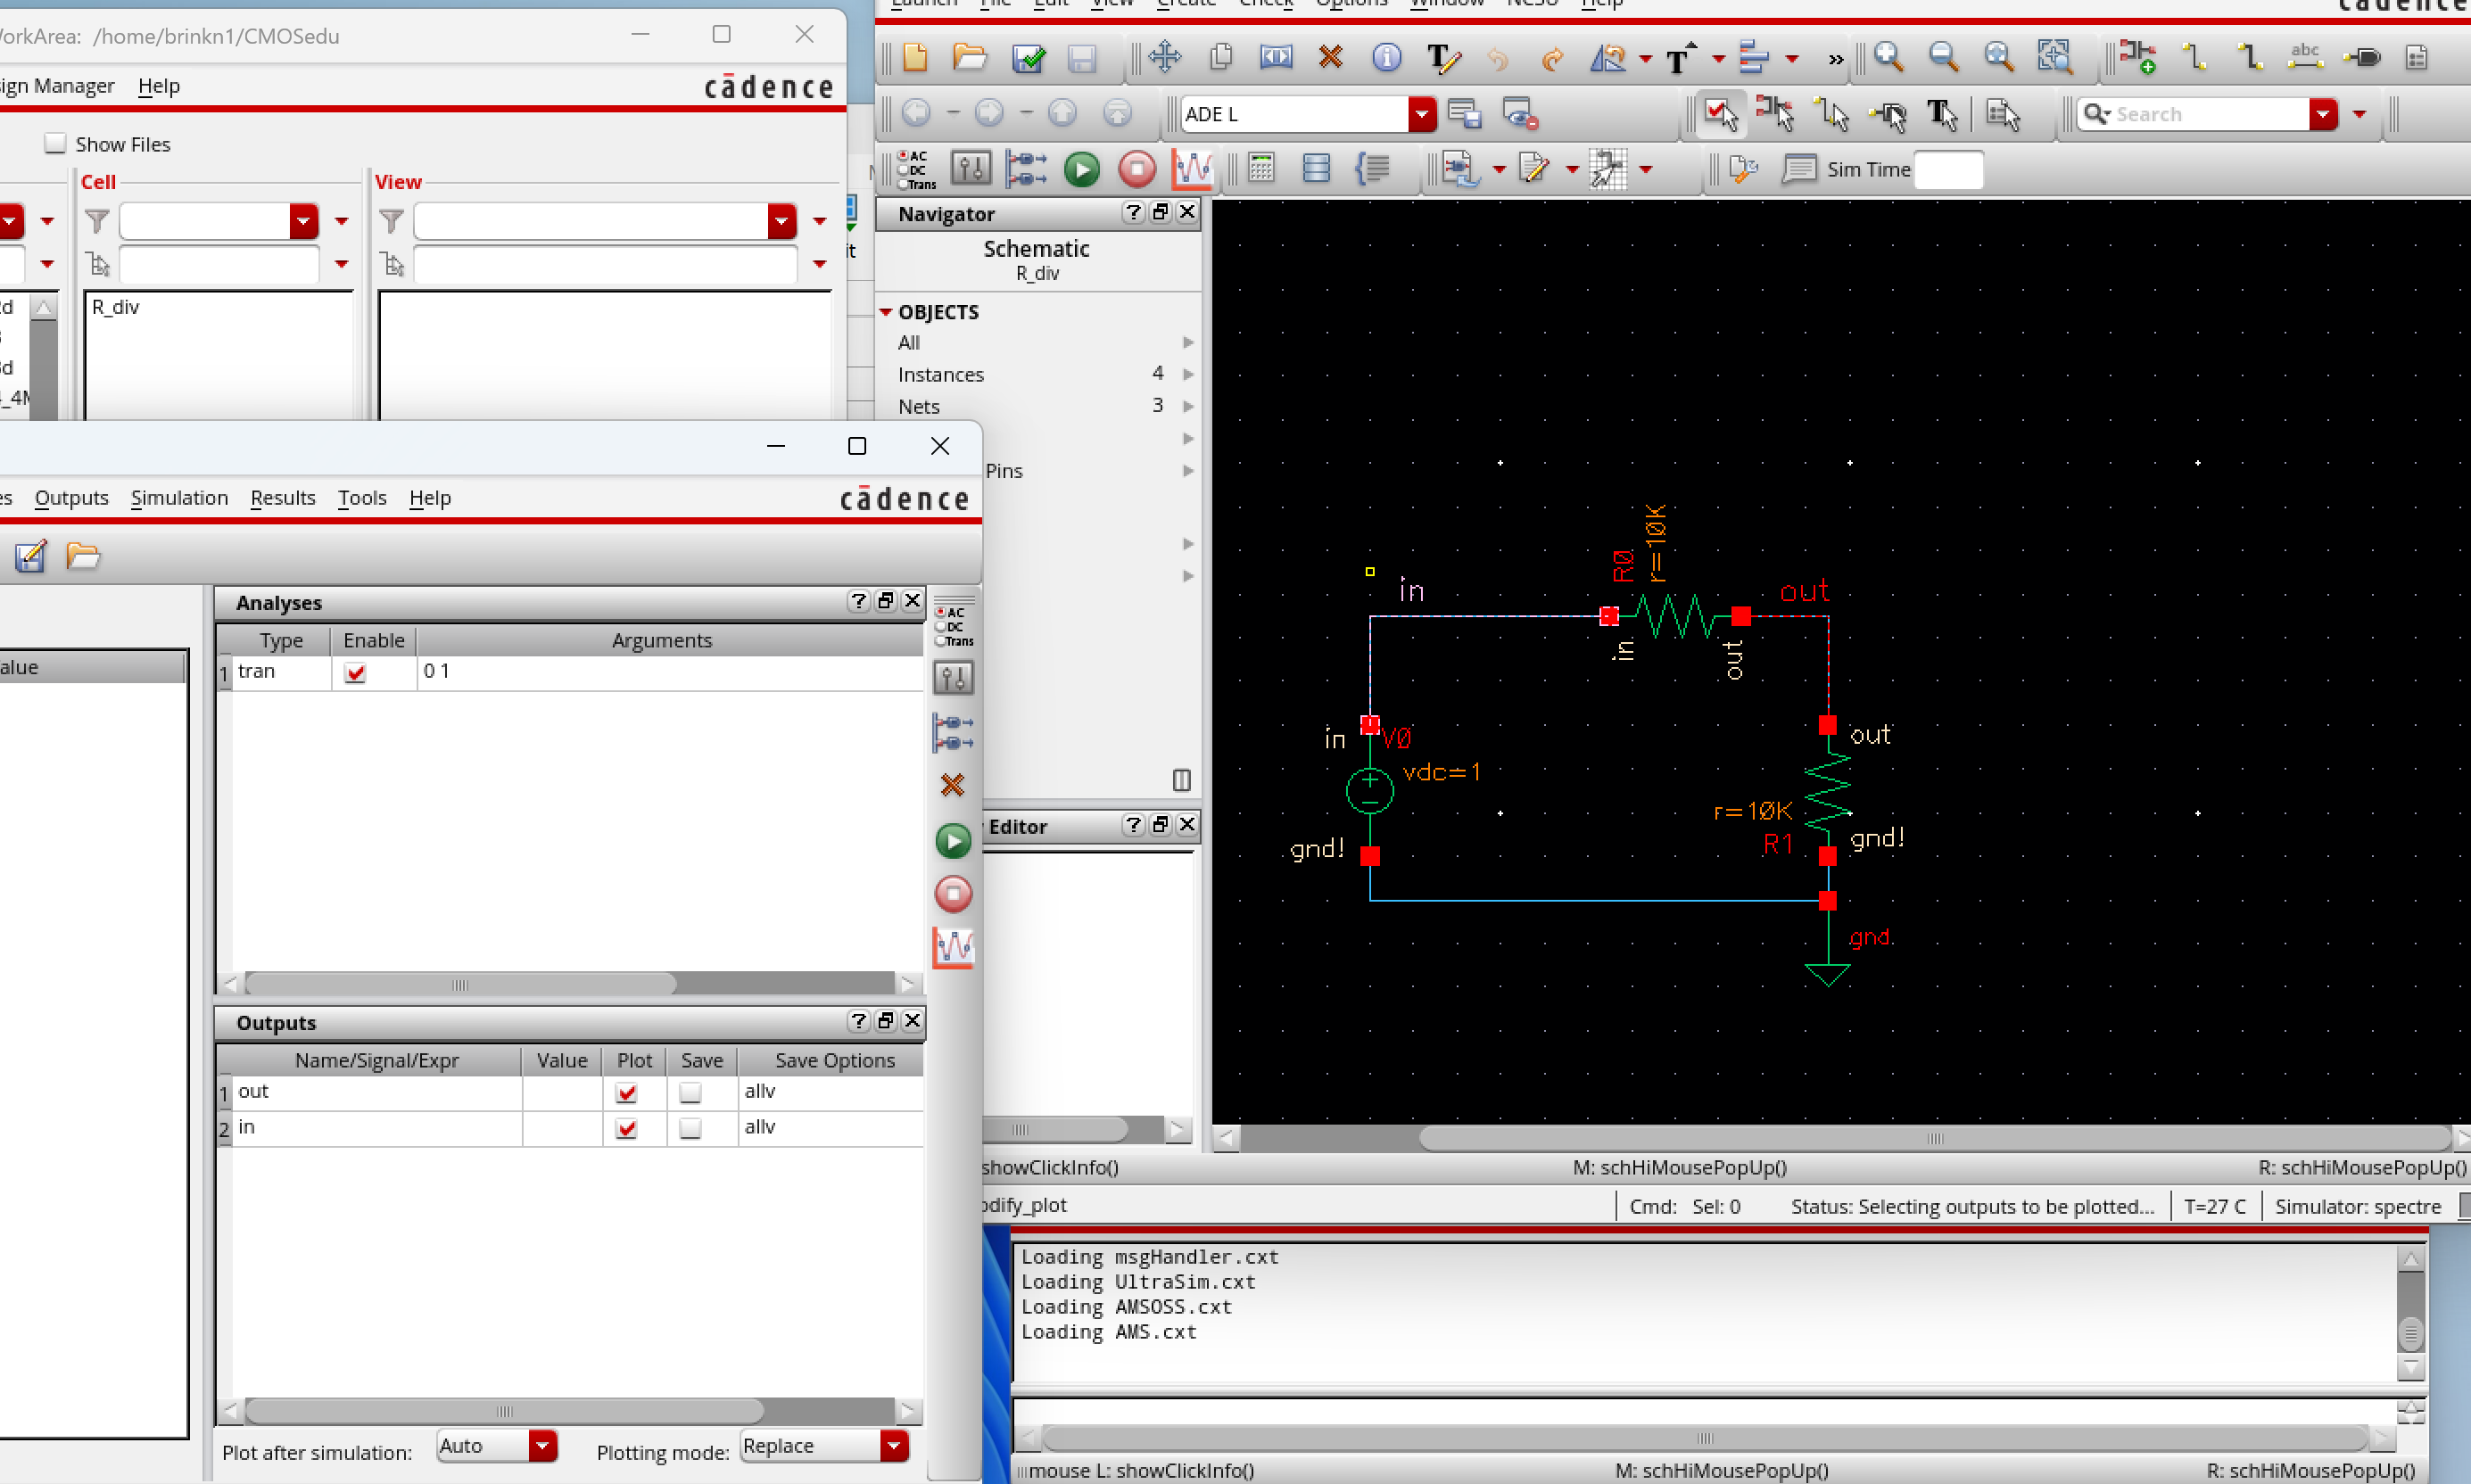2471x1484 pixels.
Task: Open the Plotting mode Replace dropdown
Action: click(893, 1445)
